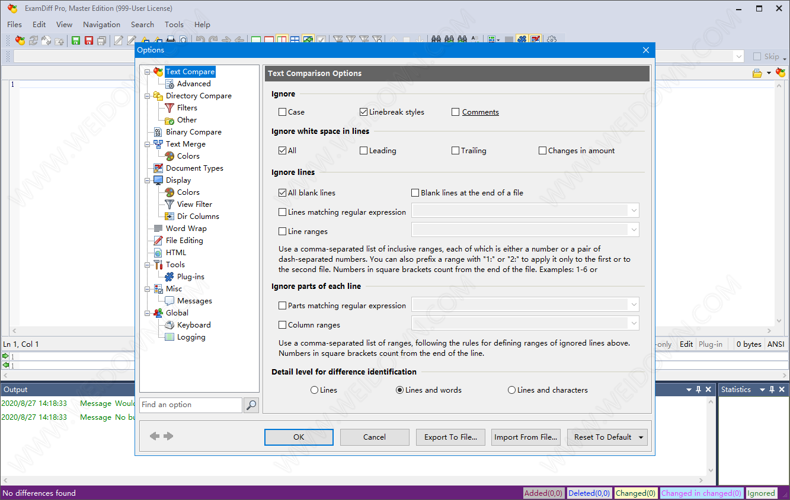Screen dimensions: 790x500
Task: Open the Comments link
Action: (480, 112)
